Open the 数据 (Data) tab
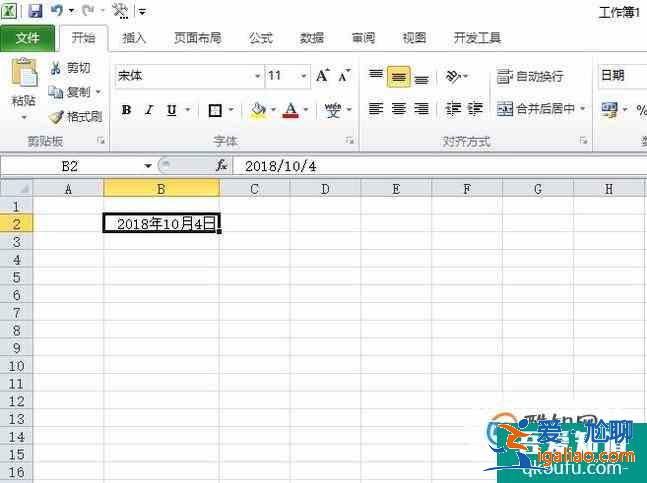This screenshot has height=483, width=647. tap(312, 38)
